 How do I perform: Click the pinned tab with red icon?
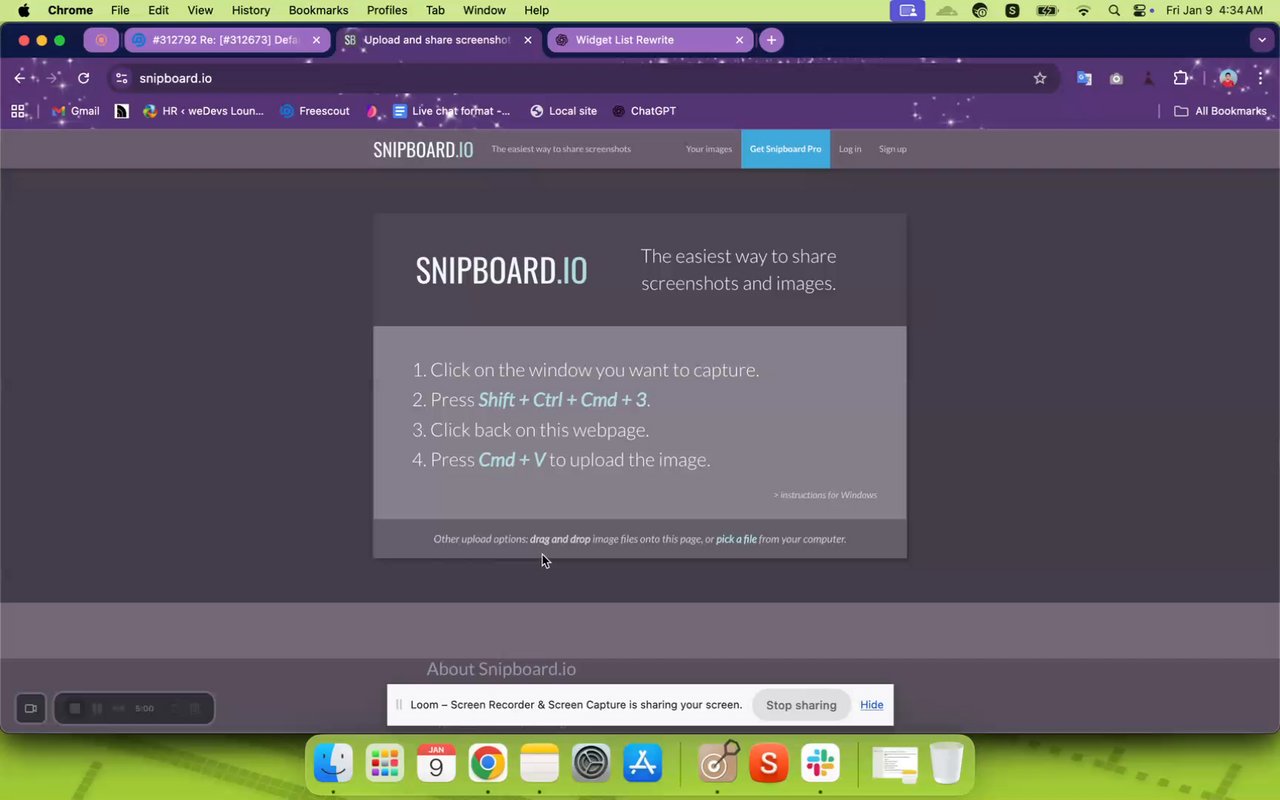coord(101,40)
